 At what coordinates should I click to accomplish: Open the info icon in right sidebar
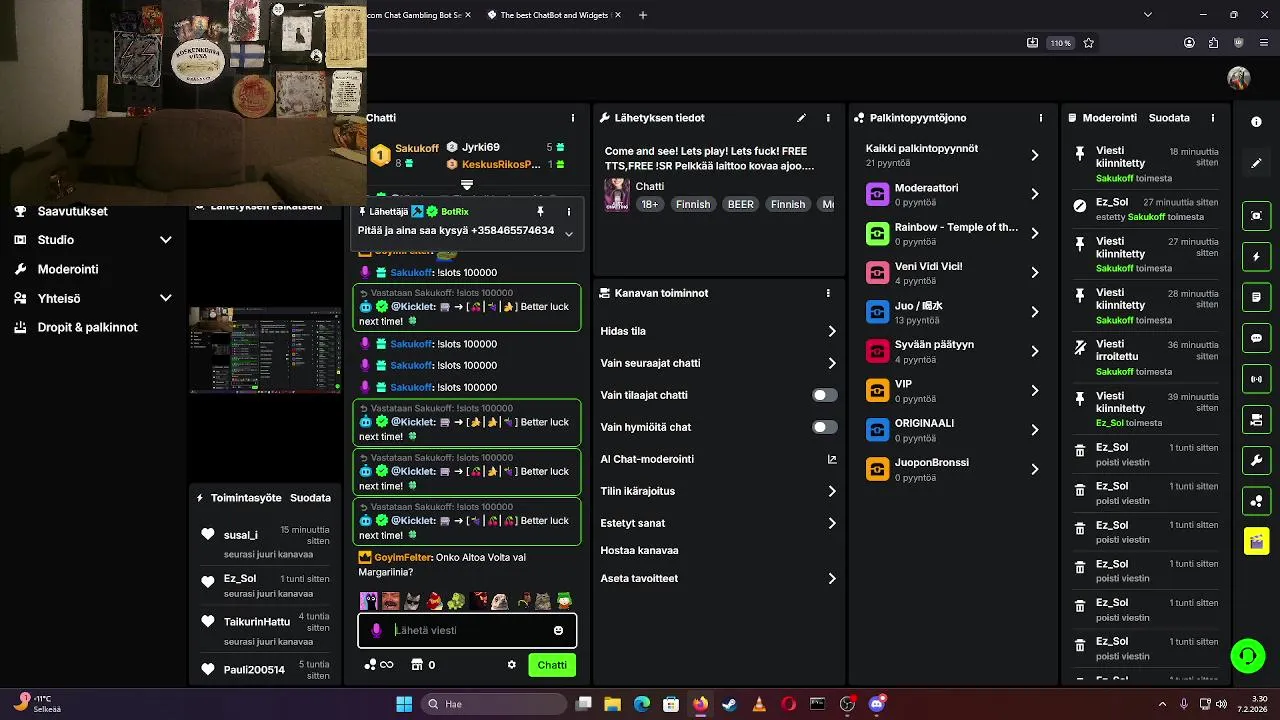(x=1256, y=121)
